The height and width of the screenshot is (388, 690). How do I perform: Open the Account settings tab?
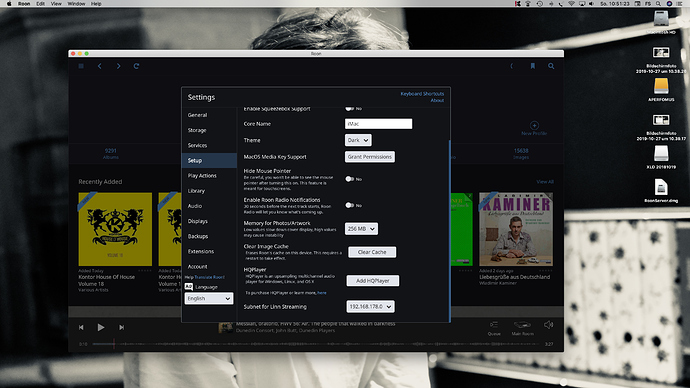pos(209,267)
